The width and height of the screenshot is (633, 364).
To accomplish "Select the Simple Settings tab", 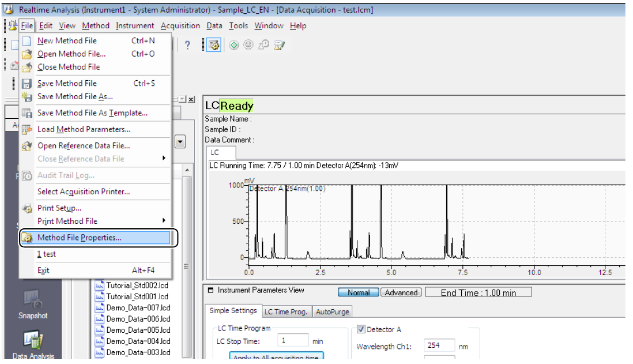I will [233, 311].
